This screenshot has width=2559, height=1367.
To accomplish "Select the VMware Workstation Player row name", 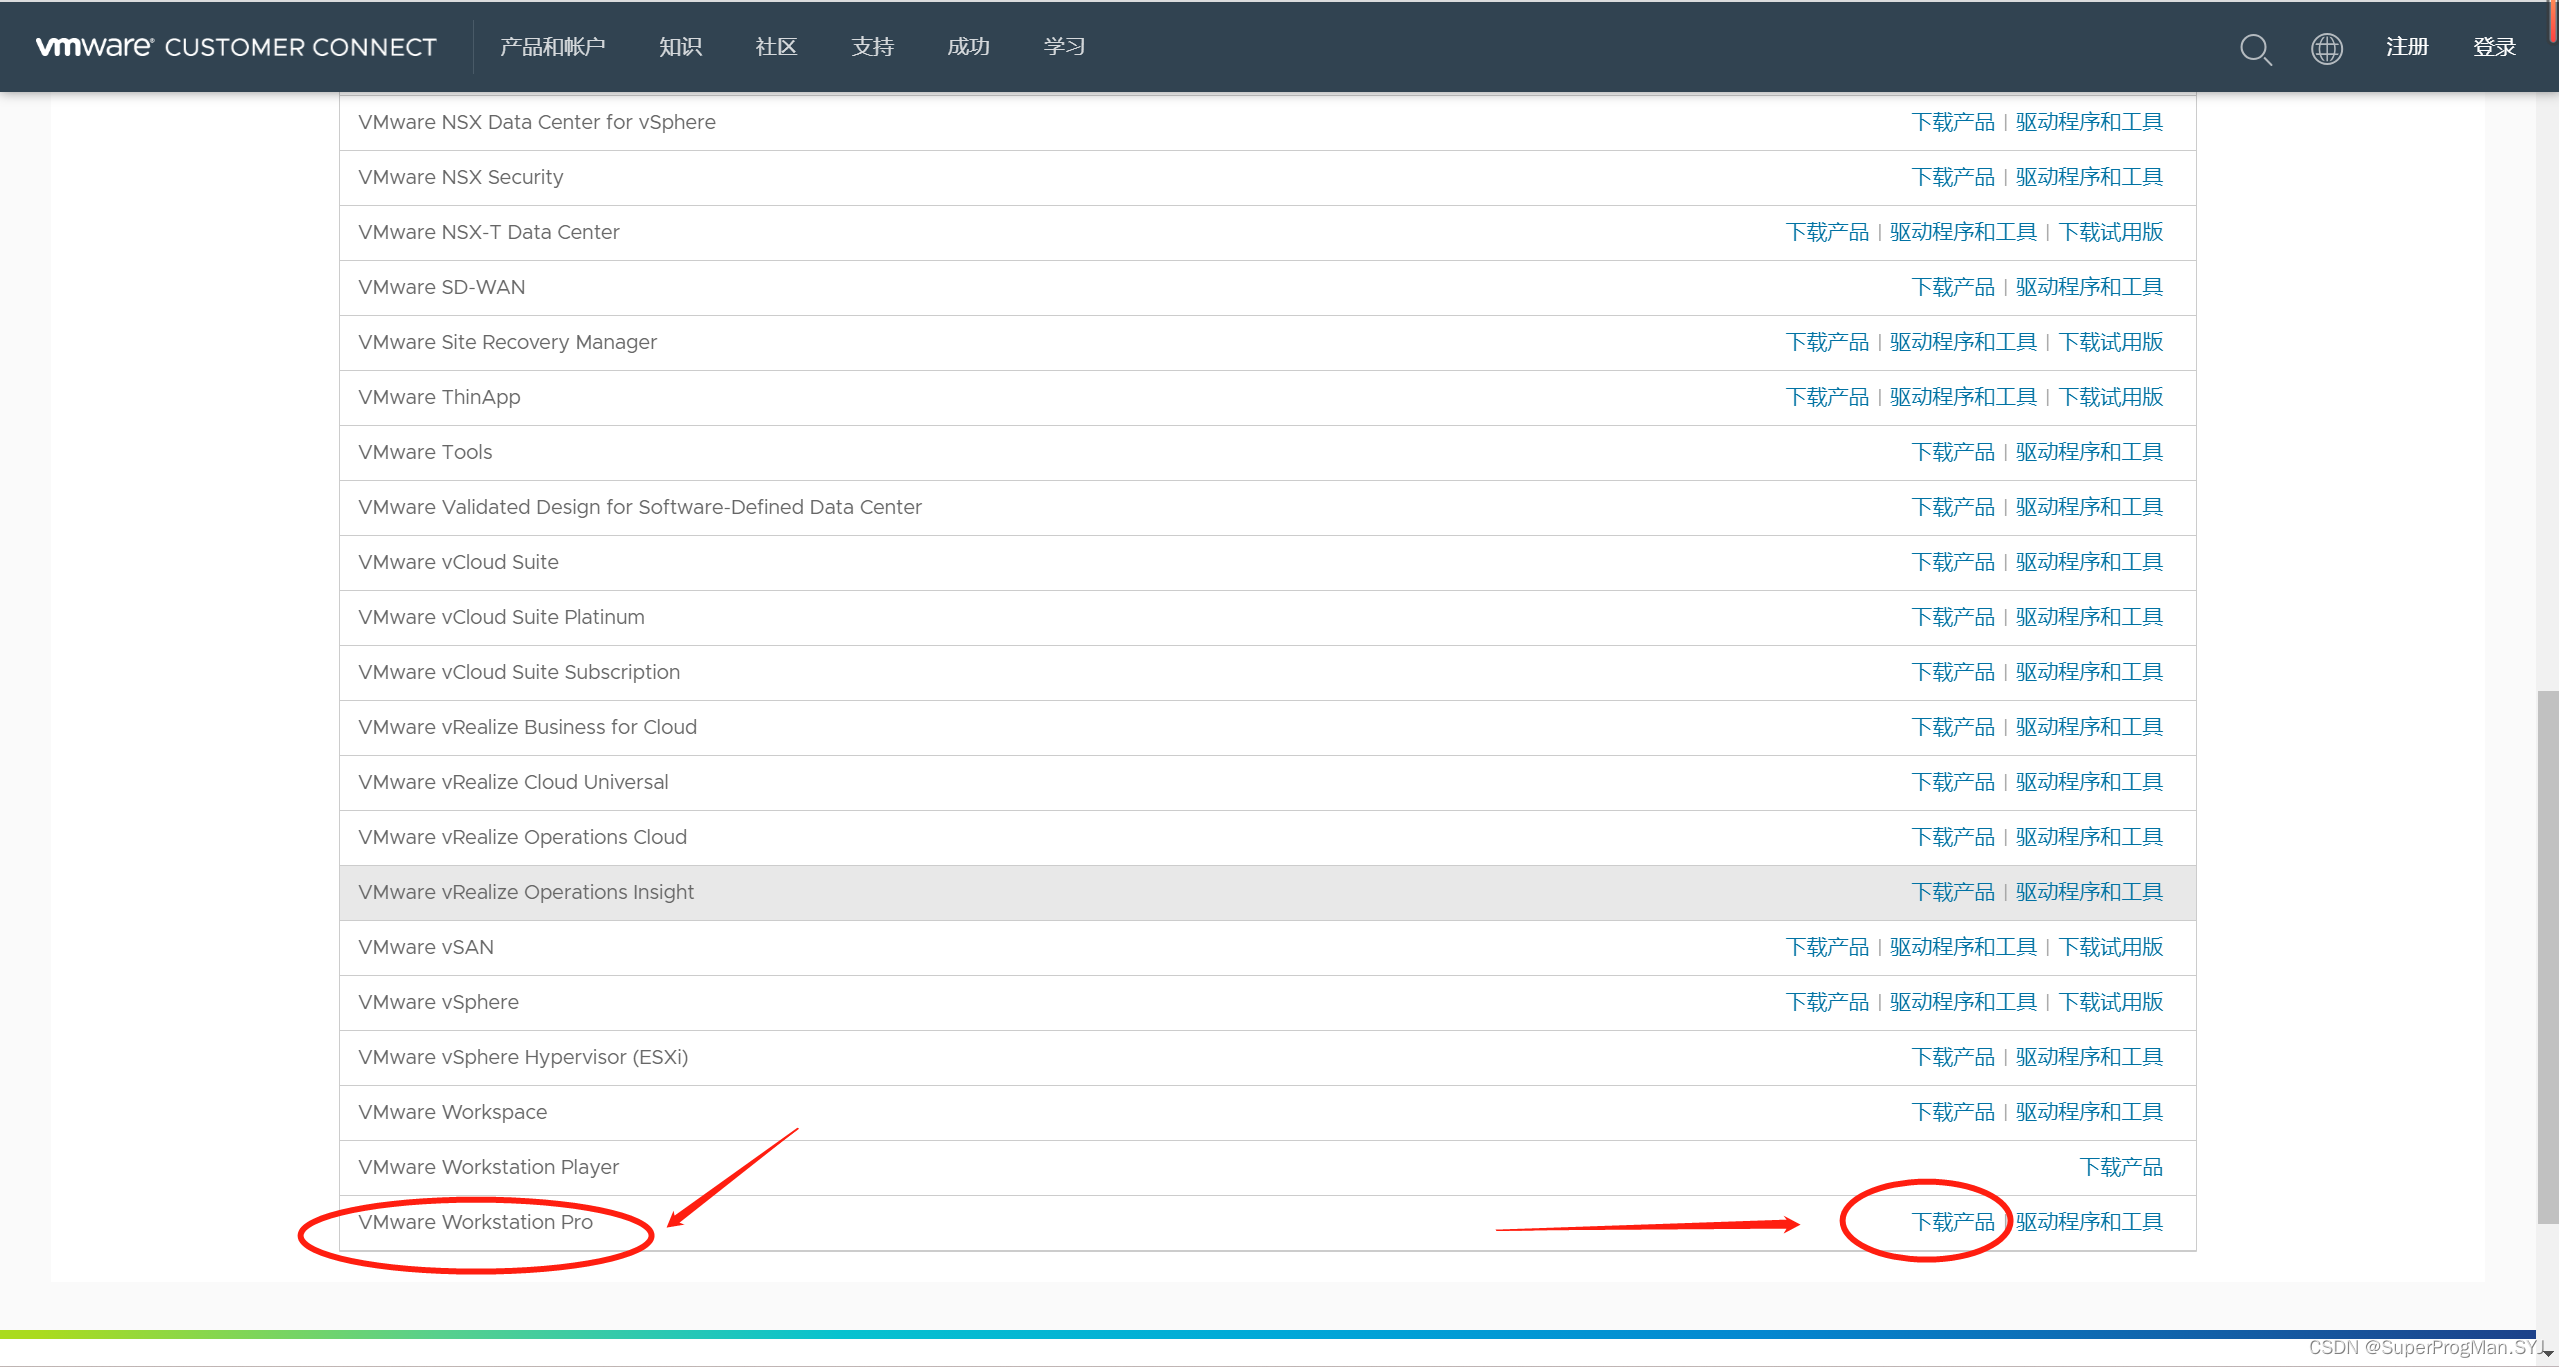I will click(x=488, y=1167).
